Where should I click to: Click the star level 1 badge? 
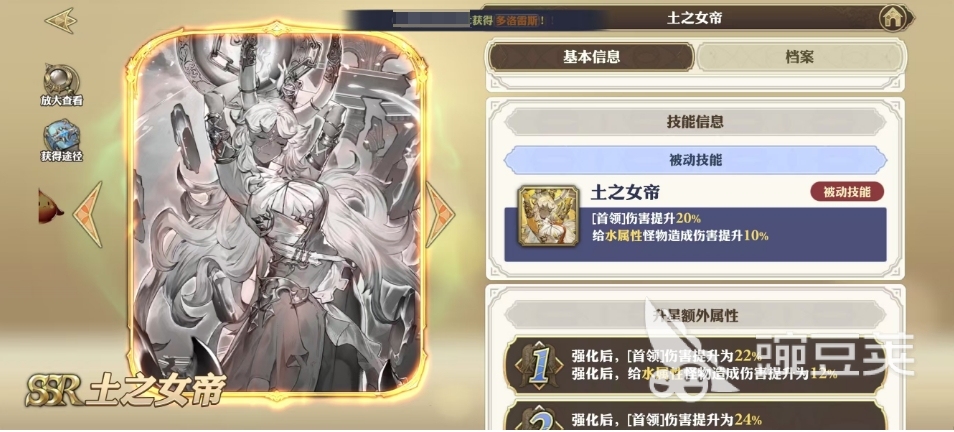tap(538, 364)
